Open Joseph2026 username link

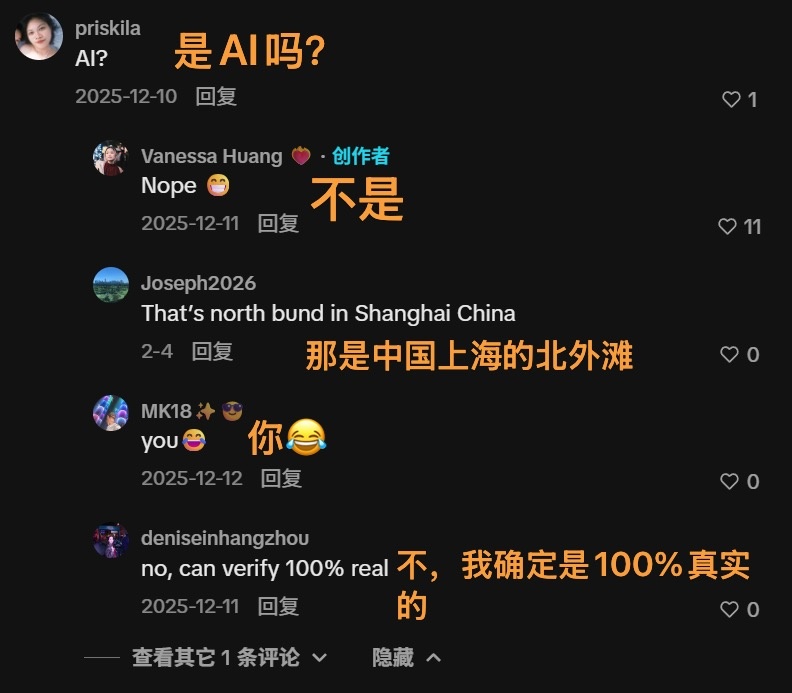199,283
